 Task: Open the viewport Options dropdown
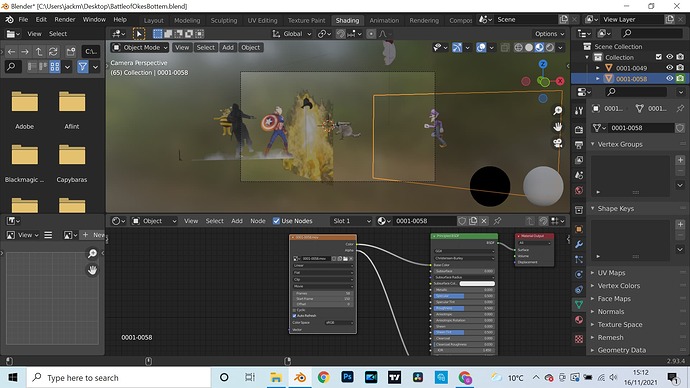[549, 34]
